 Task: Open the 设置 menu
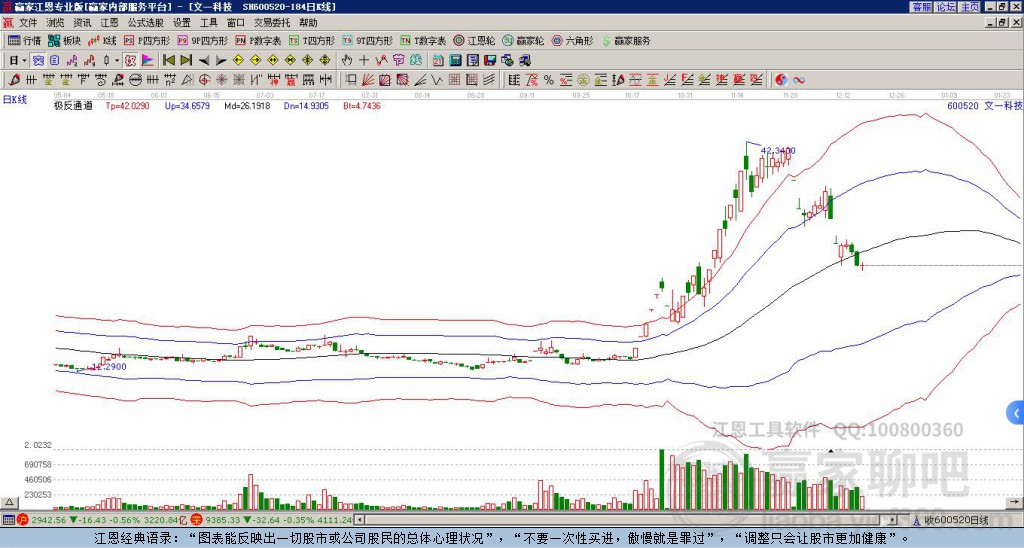coord(182,23)
